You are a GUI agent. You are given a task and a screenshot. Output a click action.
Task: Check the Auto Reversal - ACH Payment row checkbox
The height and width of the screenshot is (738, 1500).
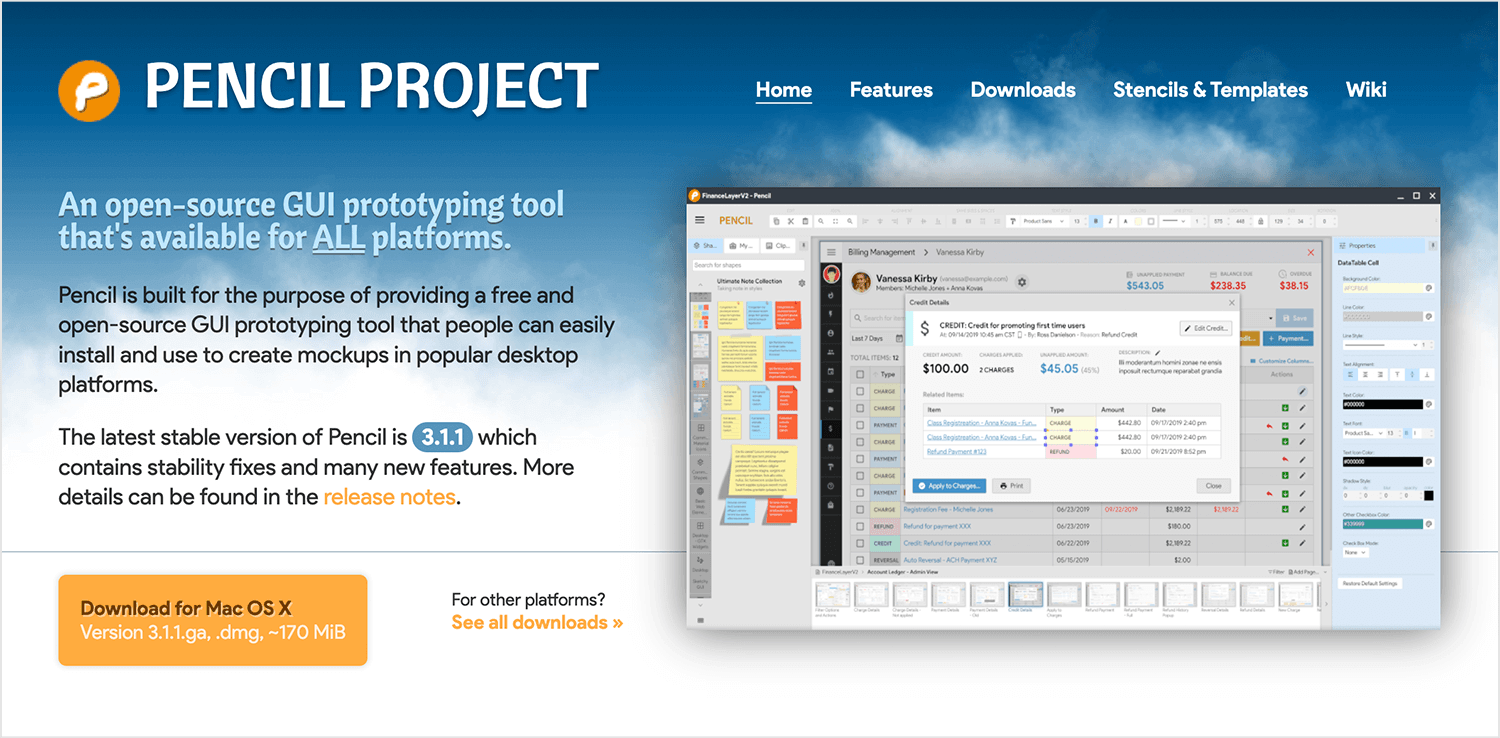point(860,560)
